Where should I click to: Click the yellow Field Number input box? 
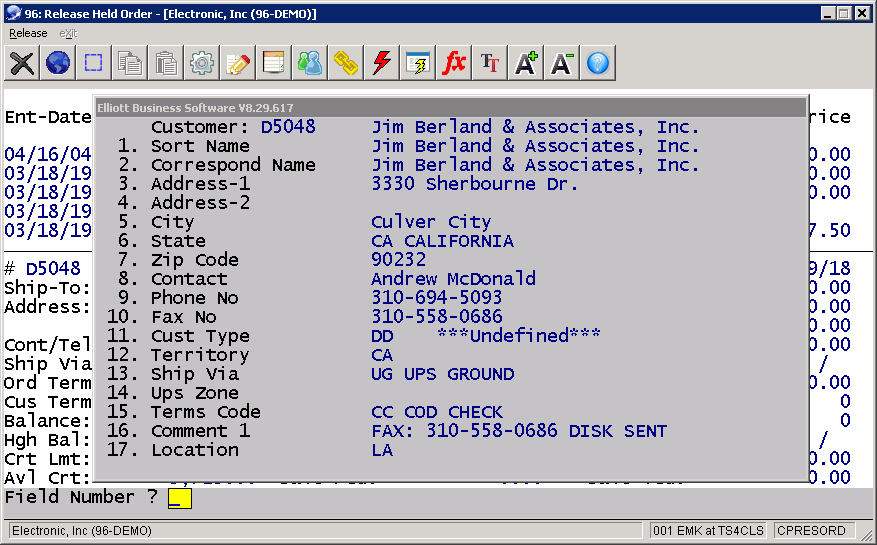180,498
